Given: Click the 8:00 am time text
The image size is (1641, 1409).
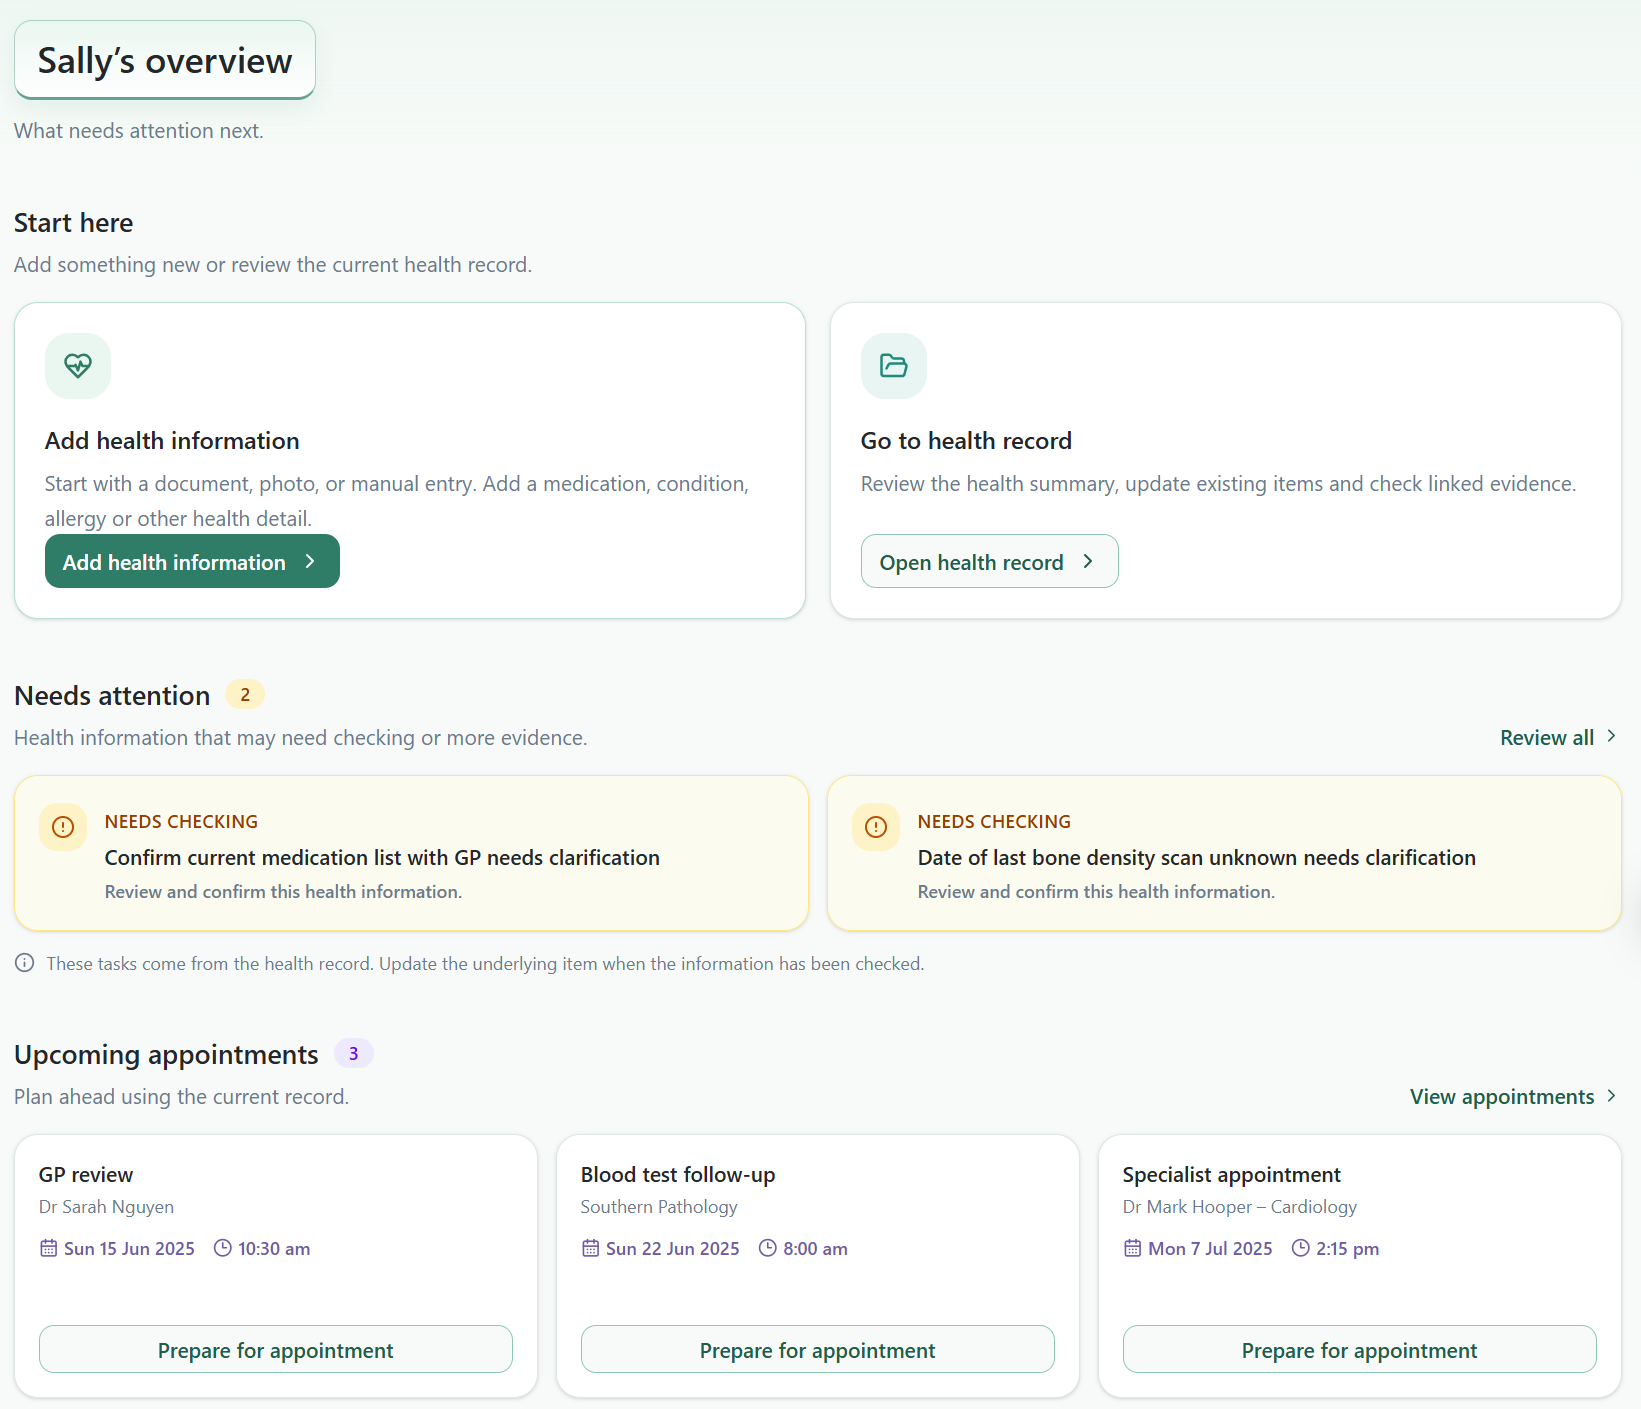Looking at the screenshot, I should (815, 1248).
